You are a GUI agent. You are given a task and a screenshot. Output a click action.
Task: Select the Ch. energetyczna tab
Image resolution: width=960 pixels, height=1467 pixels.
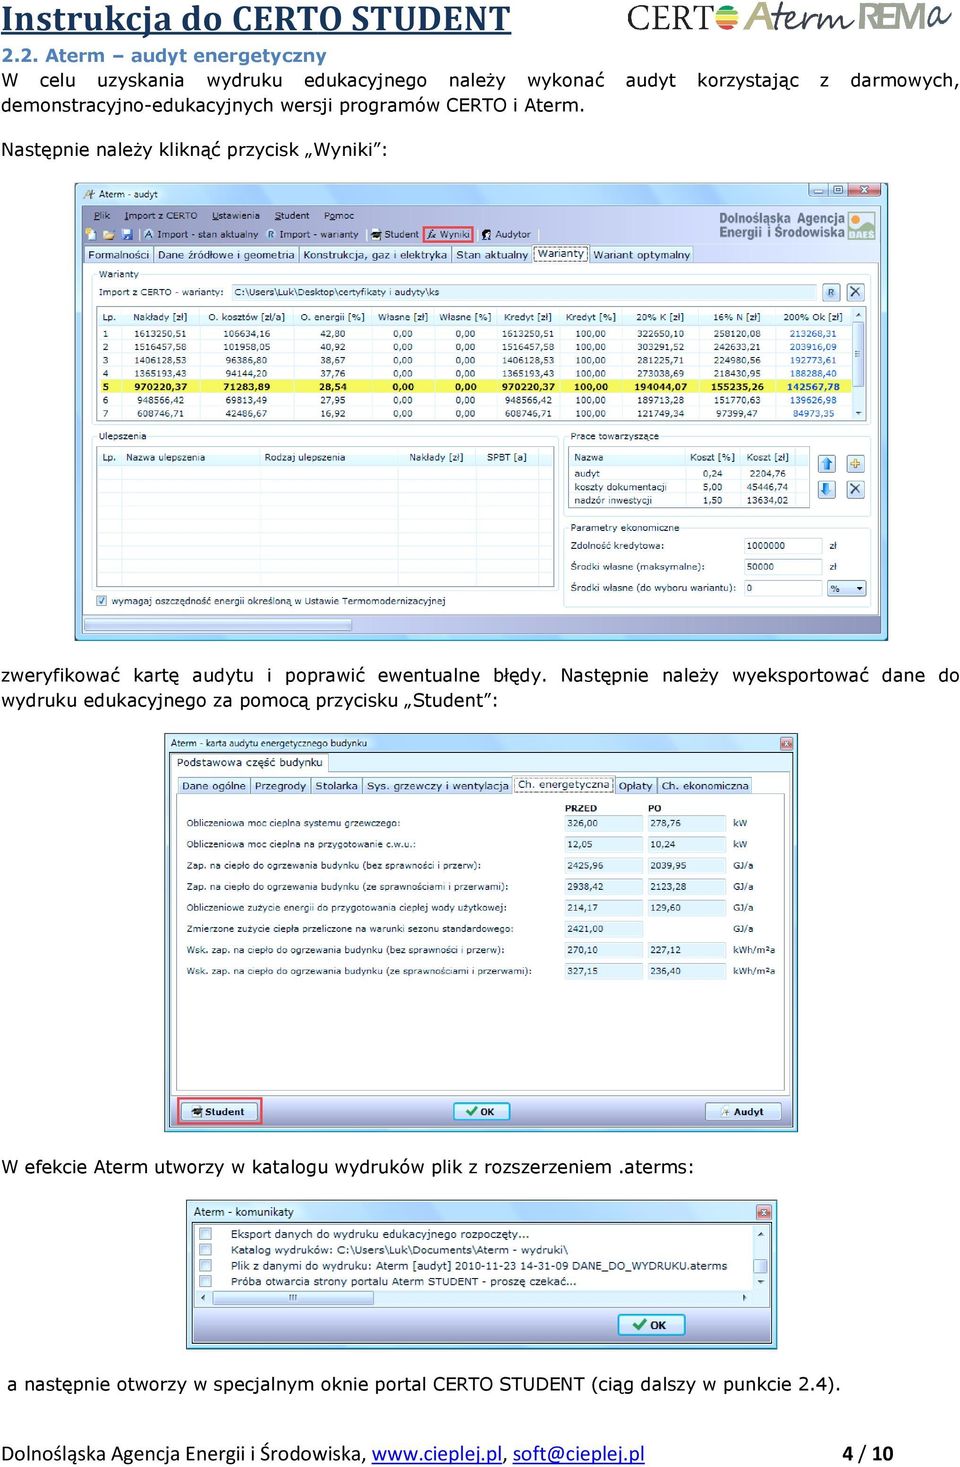[563, 785]
